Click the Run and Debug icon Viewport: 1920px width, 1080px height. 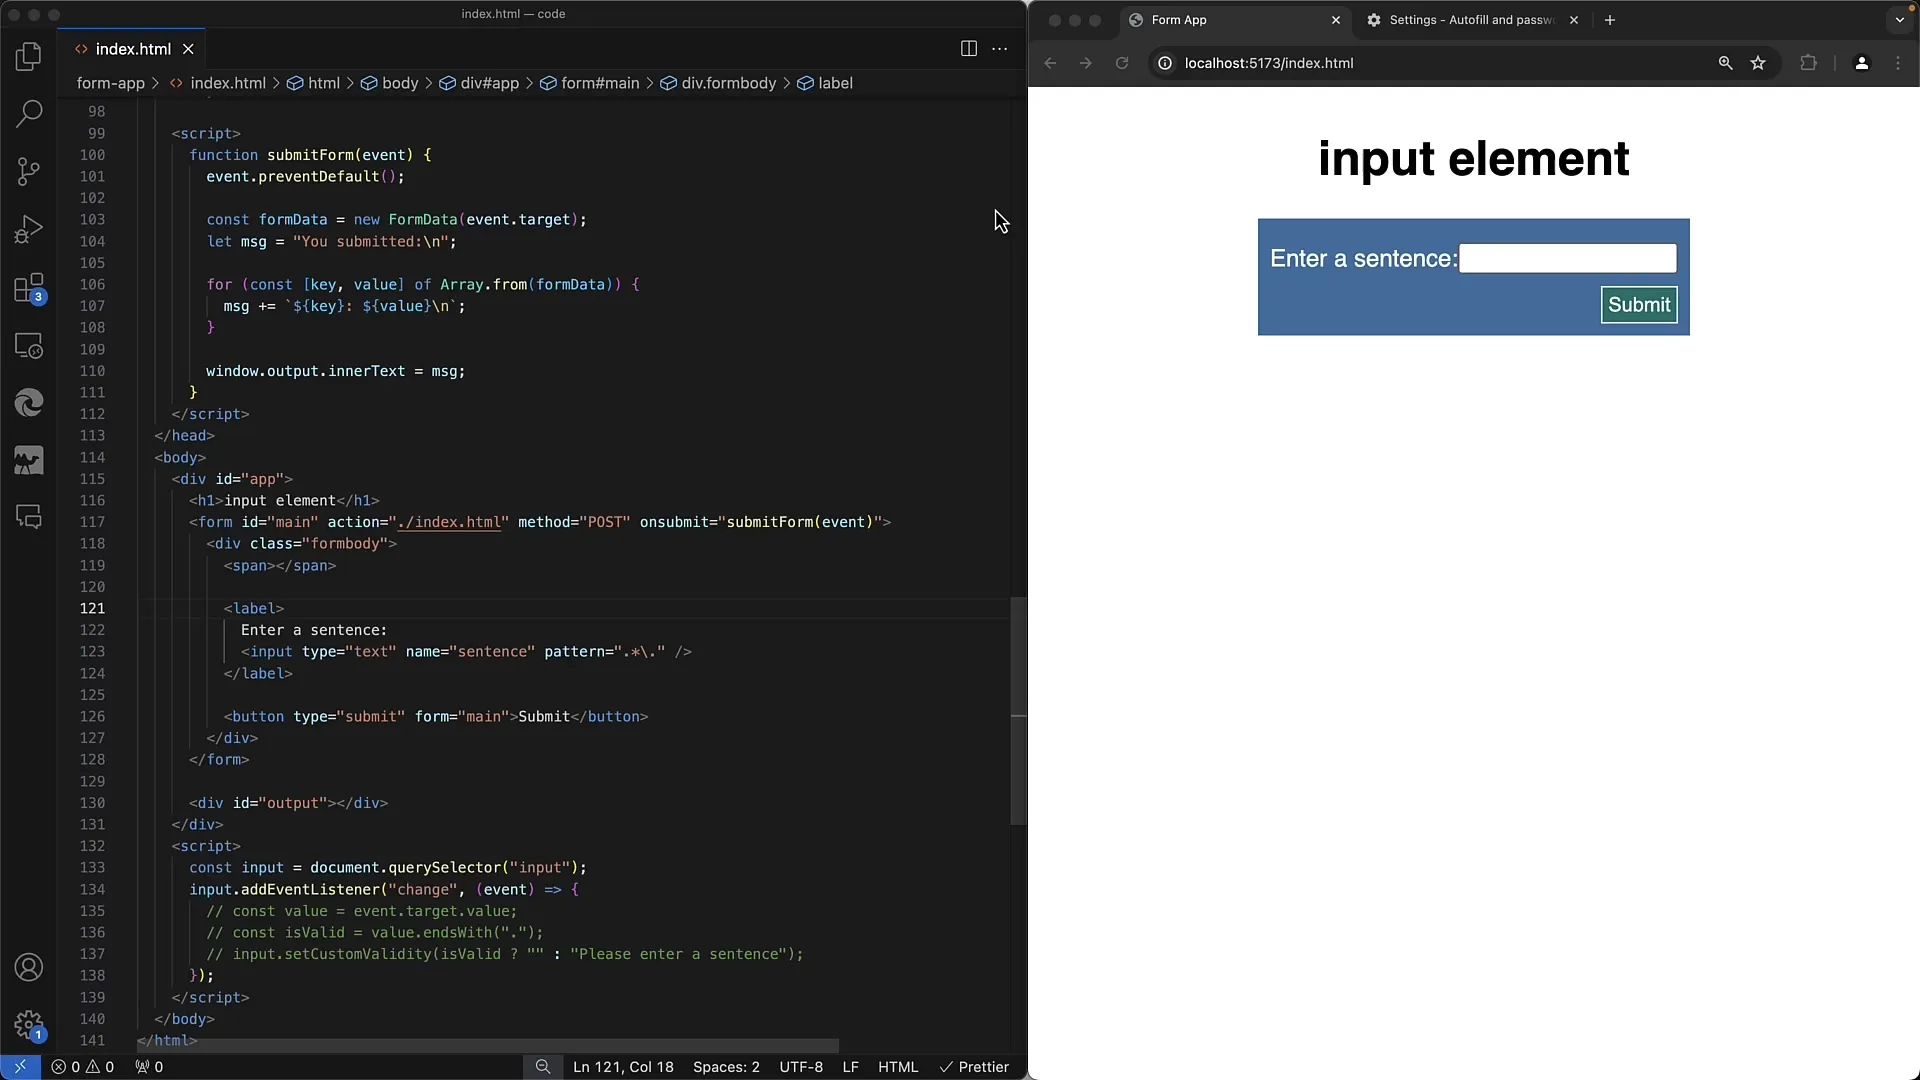[x=29, y=229]
